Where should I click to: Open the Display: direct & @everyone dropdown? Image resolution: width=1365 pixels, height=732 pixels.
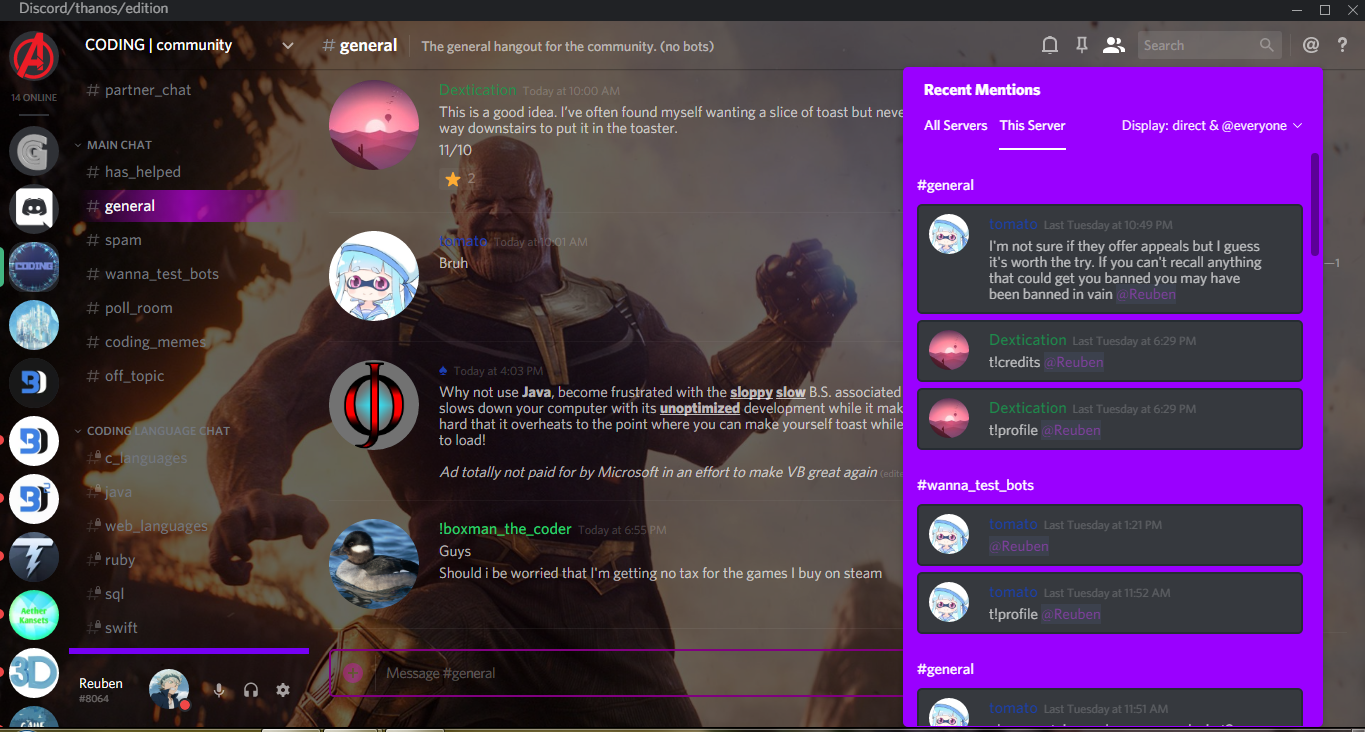pyautogui.click(x=1210, y=125)
